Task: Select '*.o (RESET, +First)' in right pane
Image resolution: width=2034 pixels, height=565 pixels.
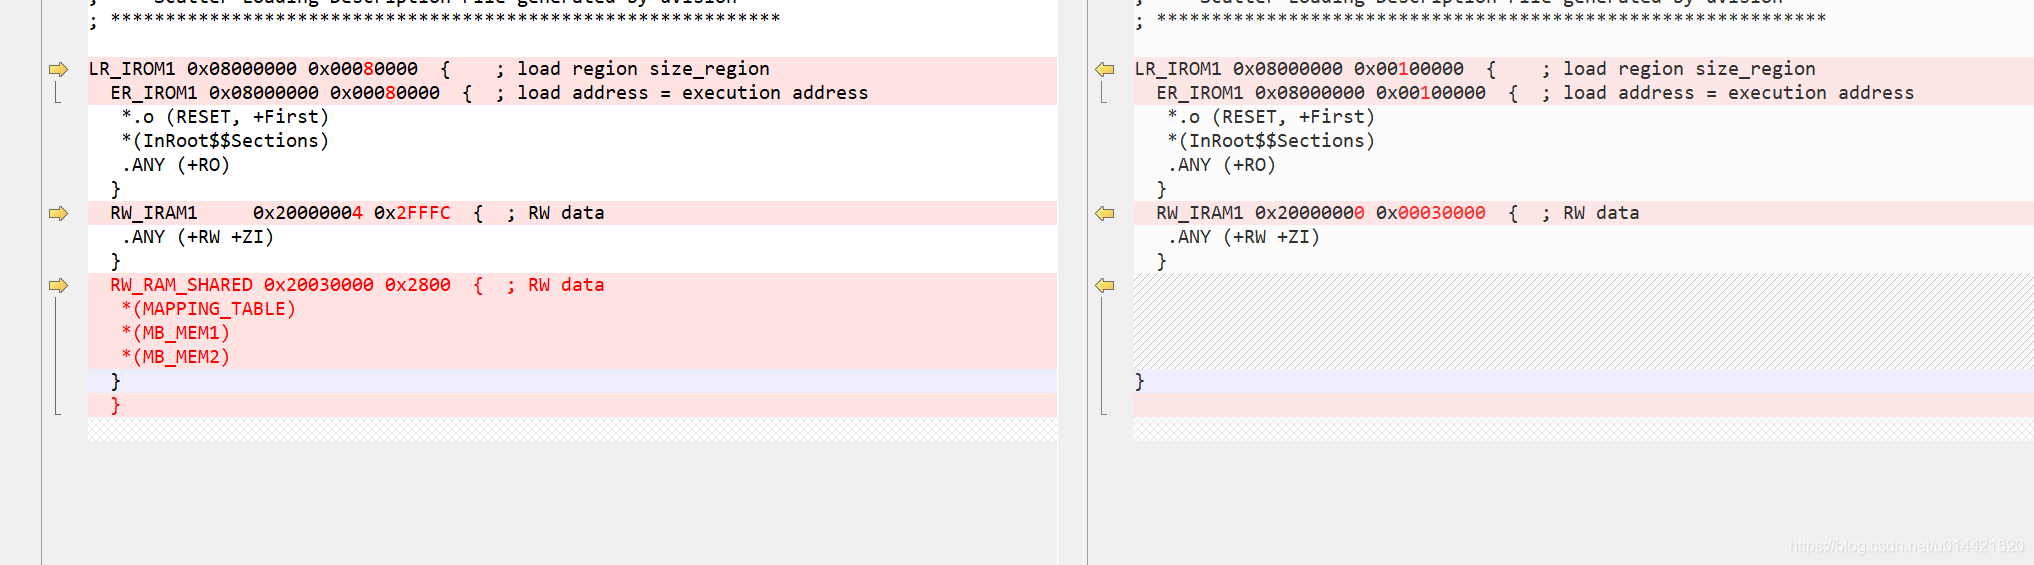Action: click(x=1271, y=117)
